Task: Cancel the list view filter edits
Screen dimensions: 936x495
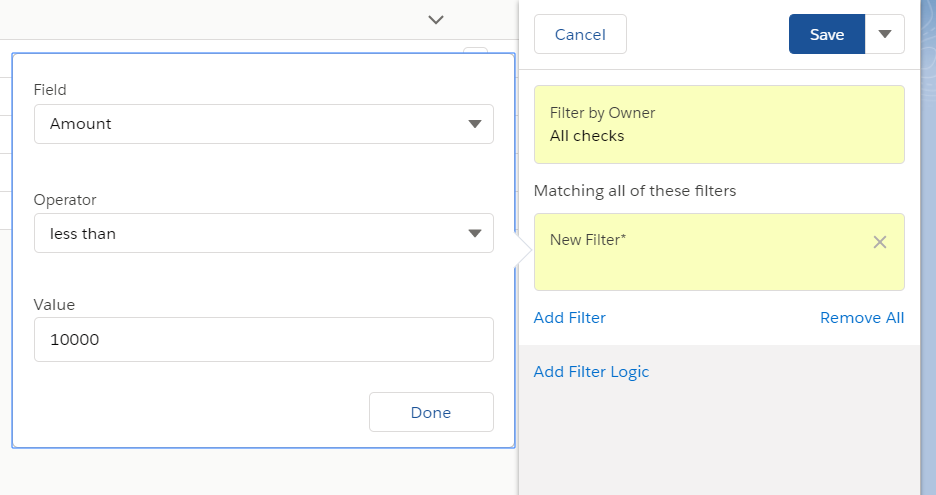Action: [x=580, y=34]
